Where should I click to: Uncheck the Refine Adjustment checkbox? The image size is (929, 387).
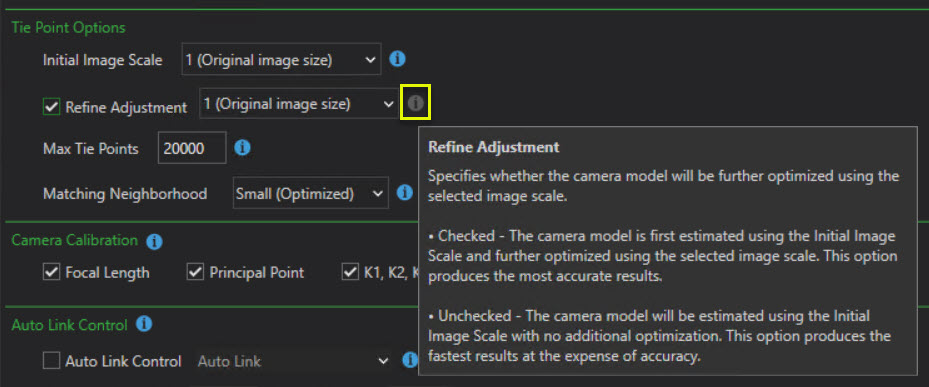[52, 107]
